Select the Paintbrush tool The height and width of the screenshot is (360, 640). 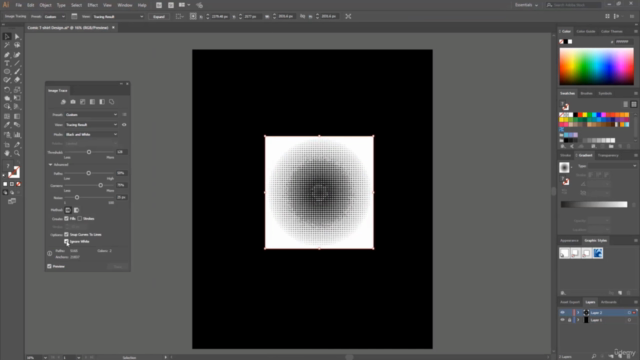tap(17, 71)
